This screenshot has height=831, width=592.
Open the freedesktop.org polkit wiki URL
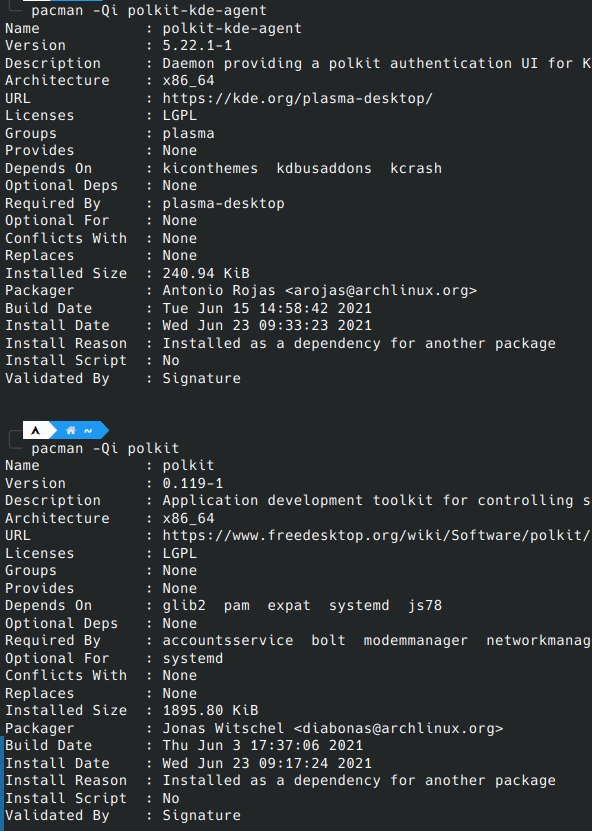(x=376, y=535)
